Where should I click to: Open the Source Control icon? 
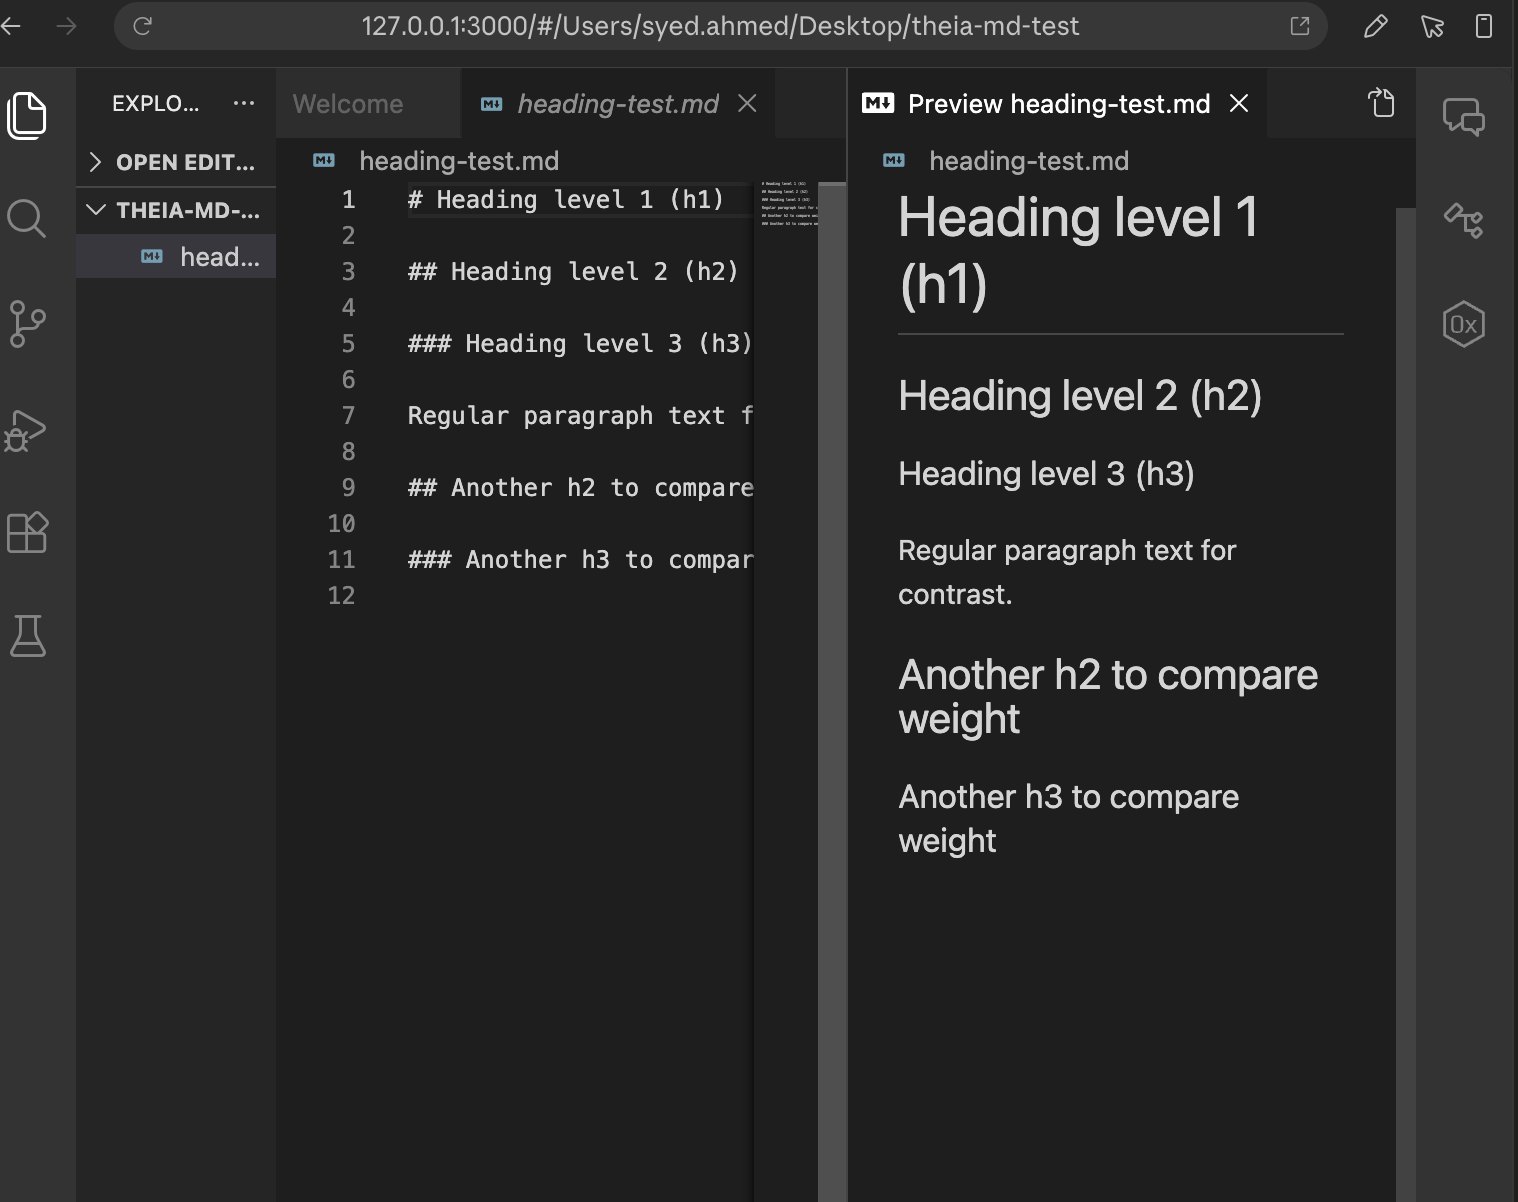click(x=27, y=324)
